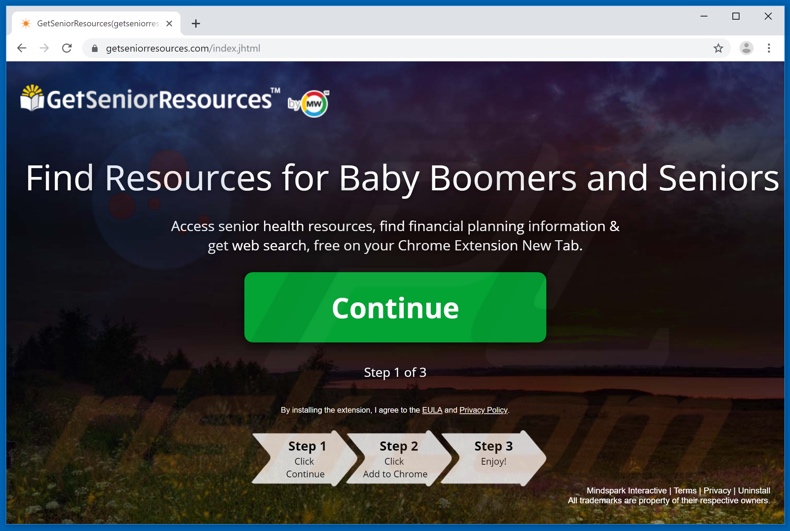Reload the page with the refresh icon
The width and height of the screenshot is (790, 531).
tap(67, 48)
